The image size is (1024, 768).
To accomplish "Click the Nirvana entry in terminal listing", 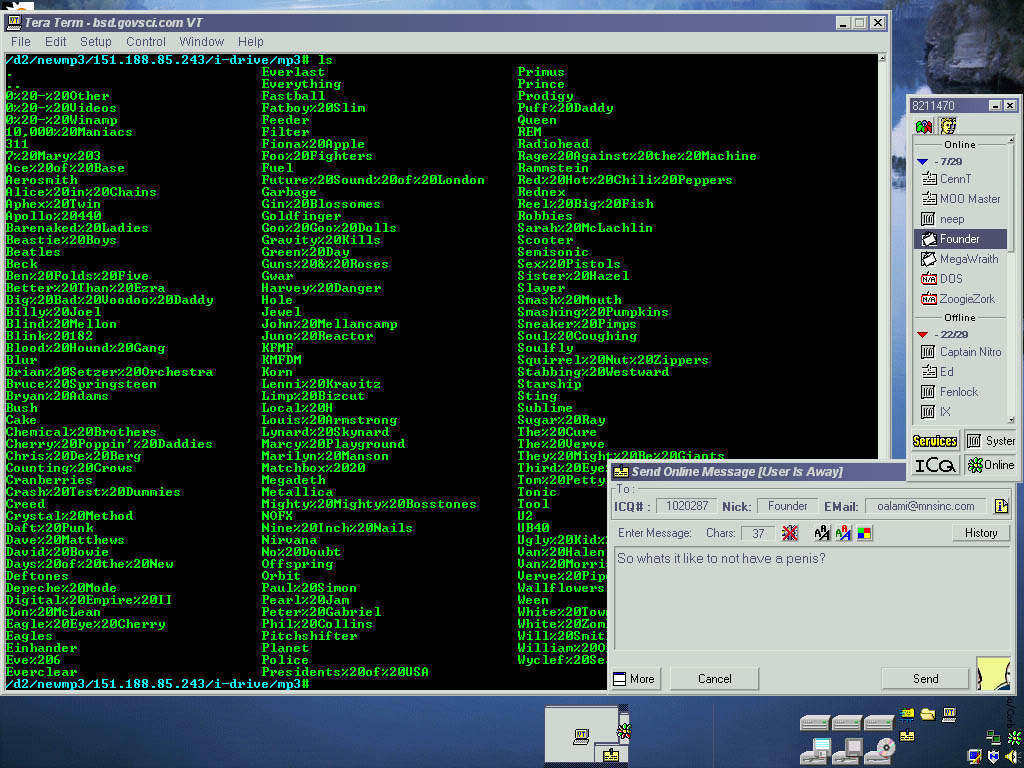I will [289, 539].
